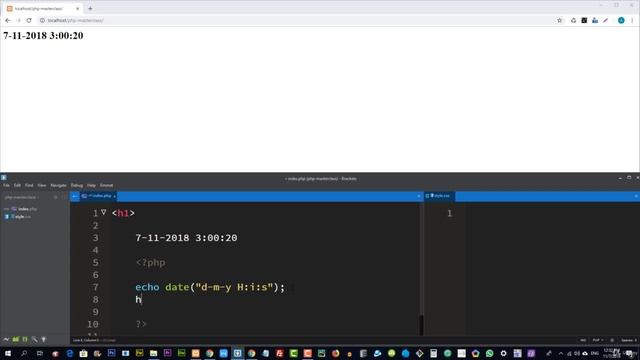
Task: Reload the localhost page in Chrome
Action: click(x=29, y=20)
